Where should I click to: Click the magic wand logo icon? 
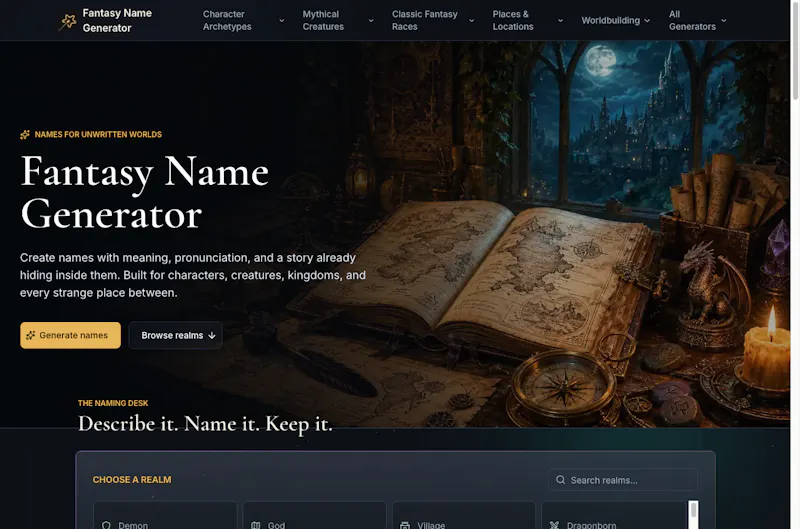[67, 21]
